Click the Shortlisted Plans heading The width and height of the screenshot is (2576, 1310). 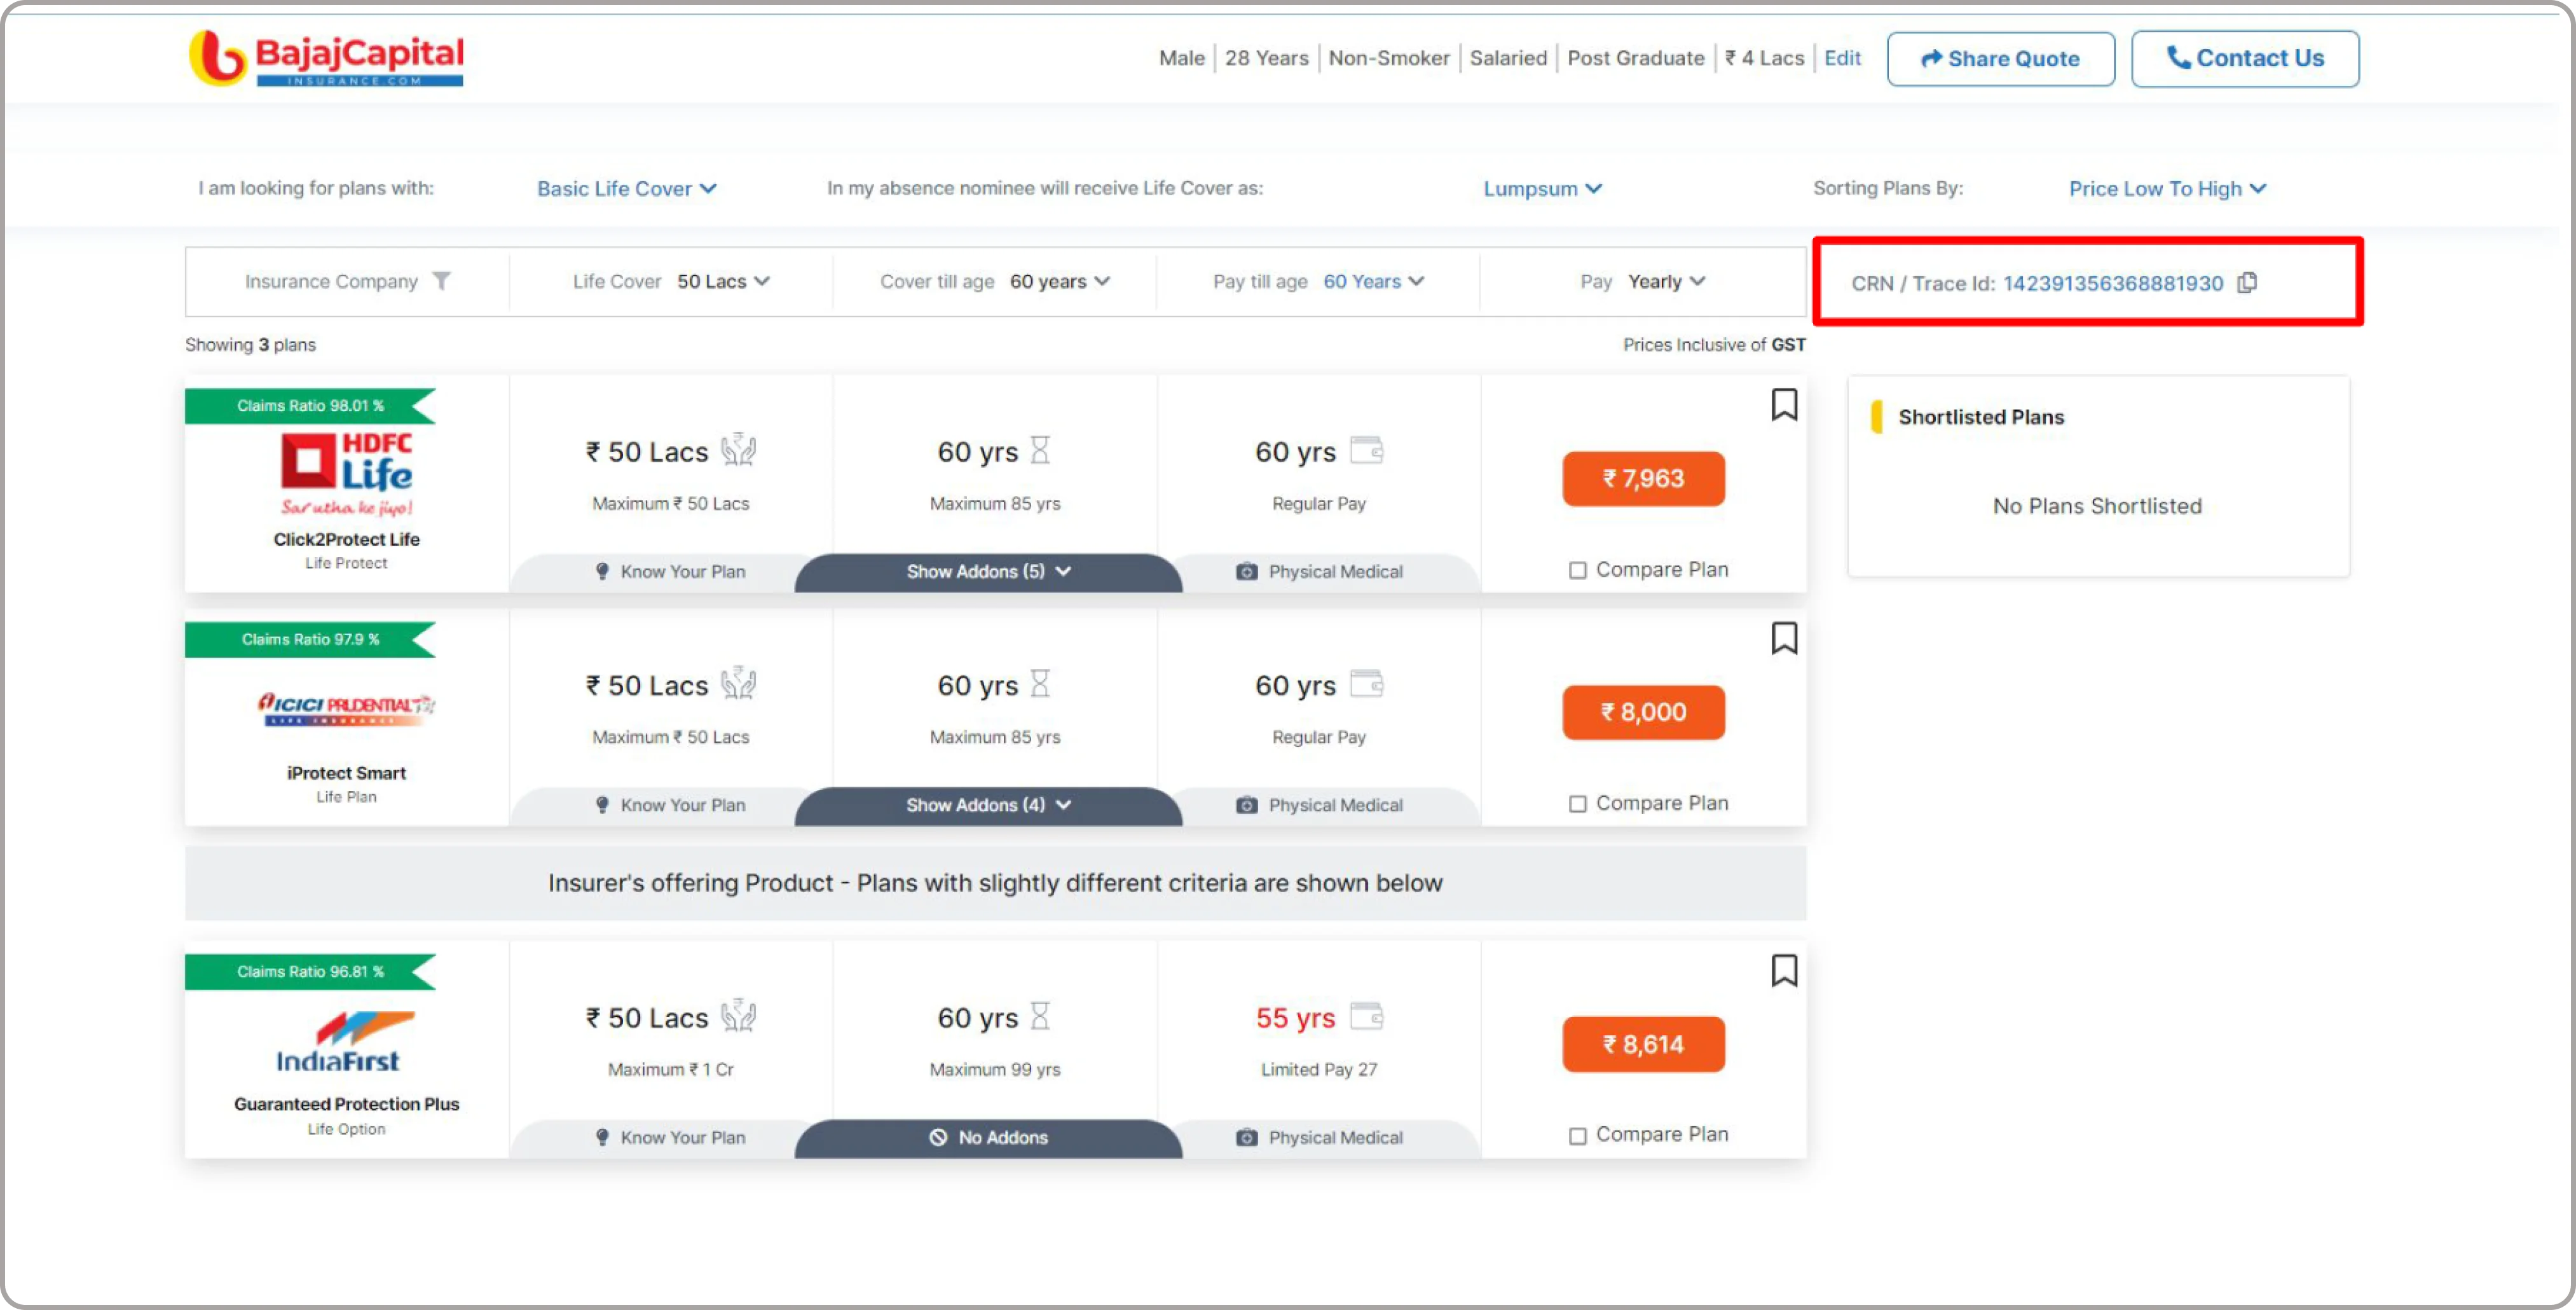pyautogui.click(x=1981, y=417)
